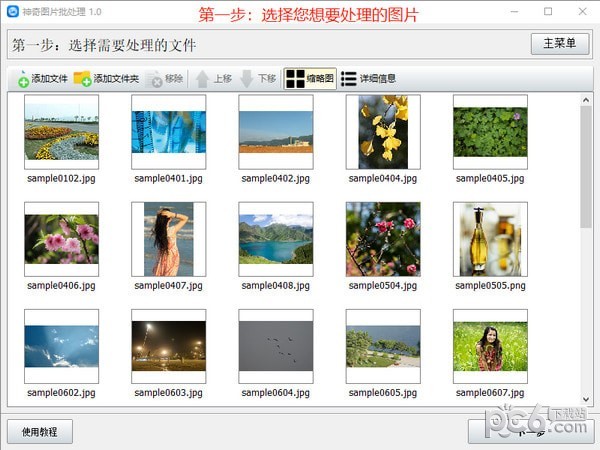Click file name sample0405.jpg

click(x=490, y=179)
